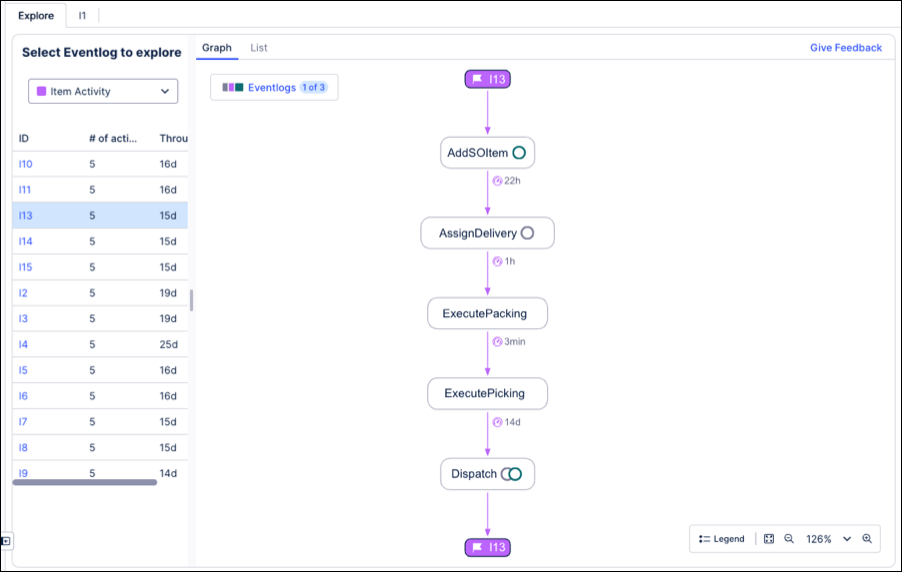Click the fit-to-screen icon
Viewport: 902px width, 572px height.
point(769,539)
